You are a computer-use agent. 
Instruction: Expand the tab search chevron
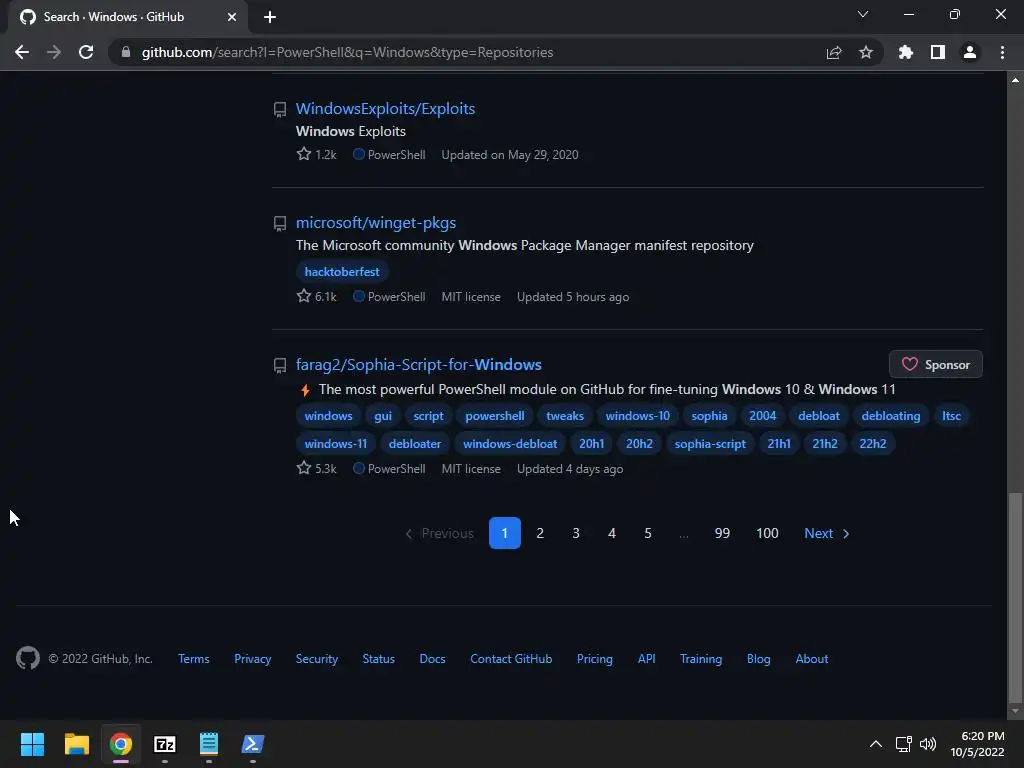(x=863, y=14)
